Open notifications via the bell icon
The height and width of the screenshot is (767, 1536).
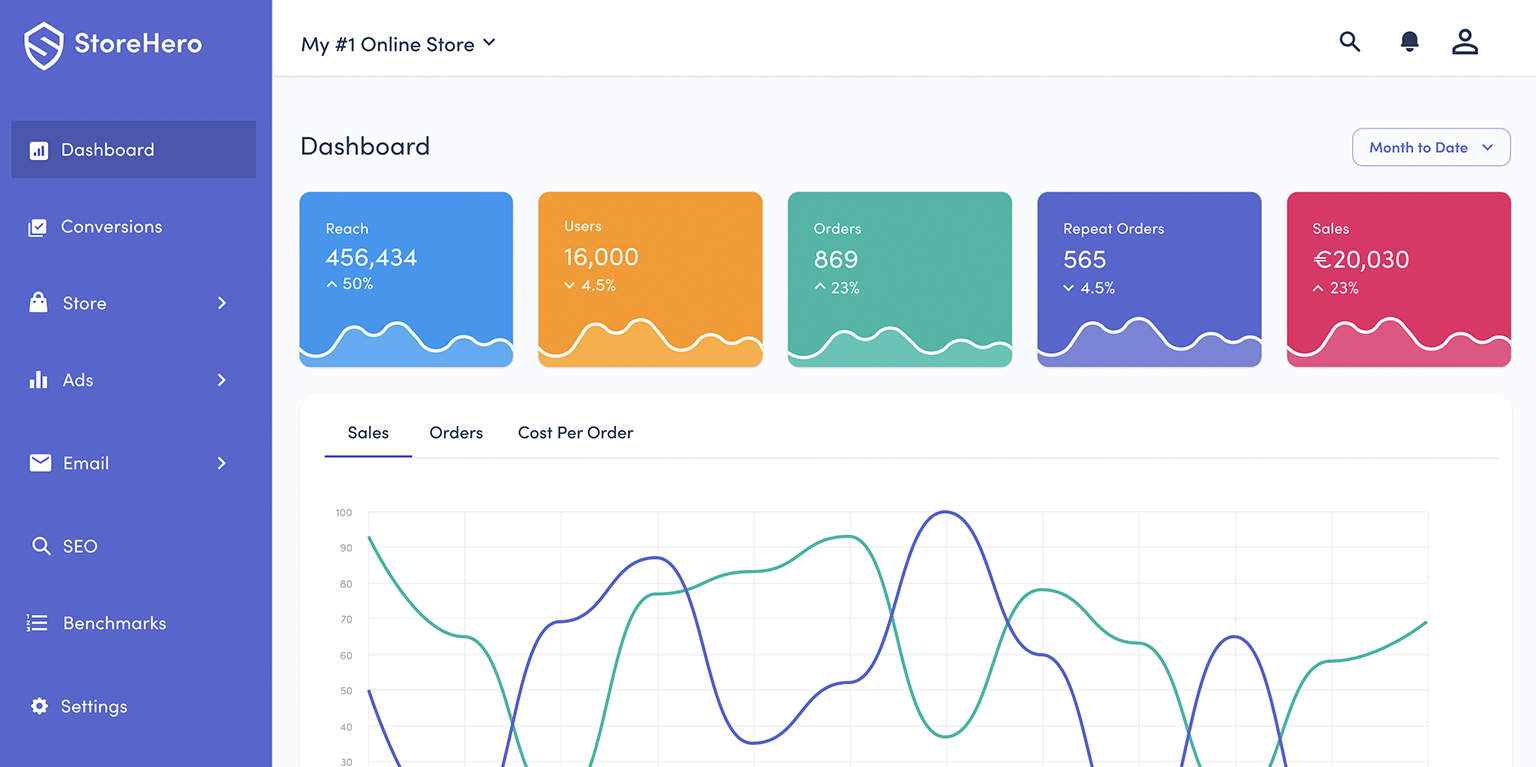(x=1409, y=42)
